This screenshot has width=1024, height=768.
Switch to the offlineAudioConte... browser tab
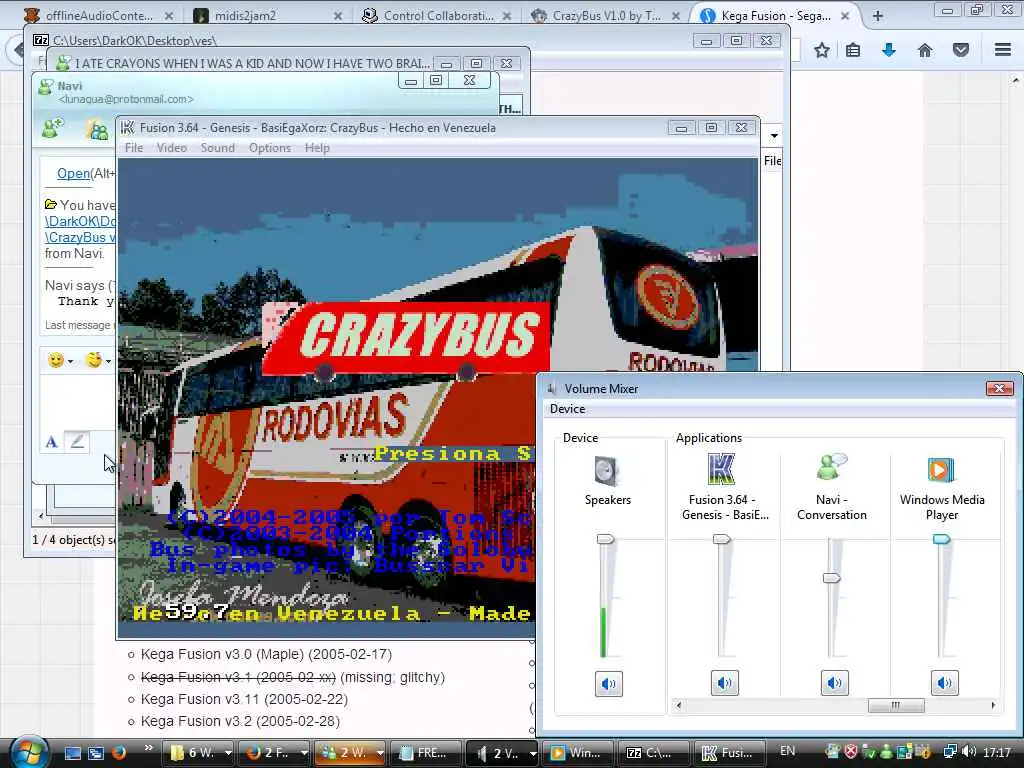[98, 15]
